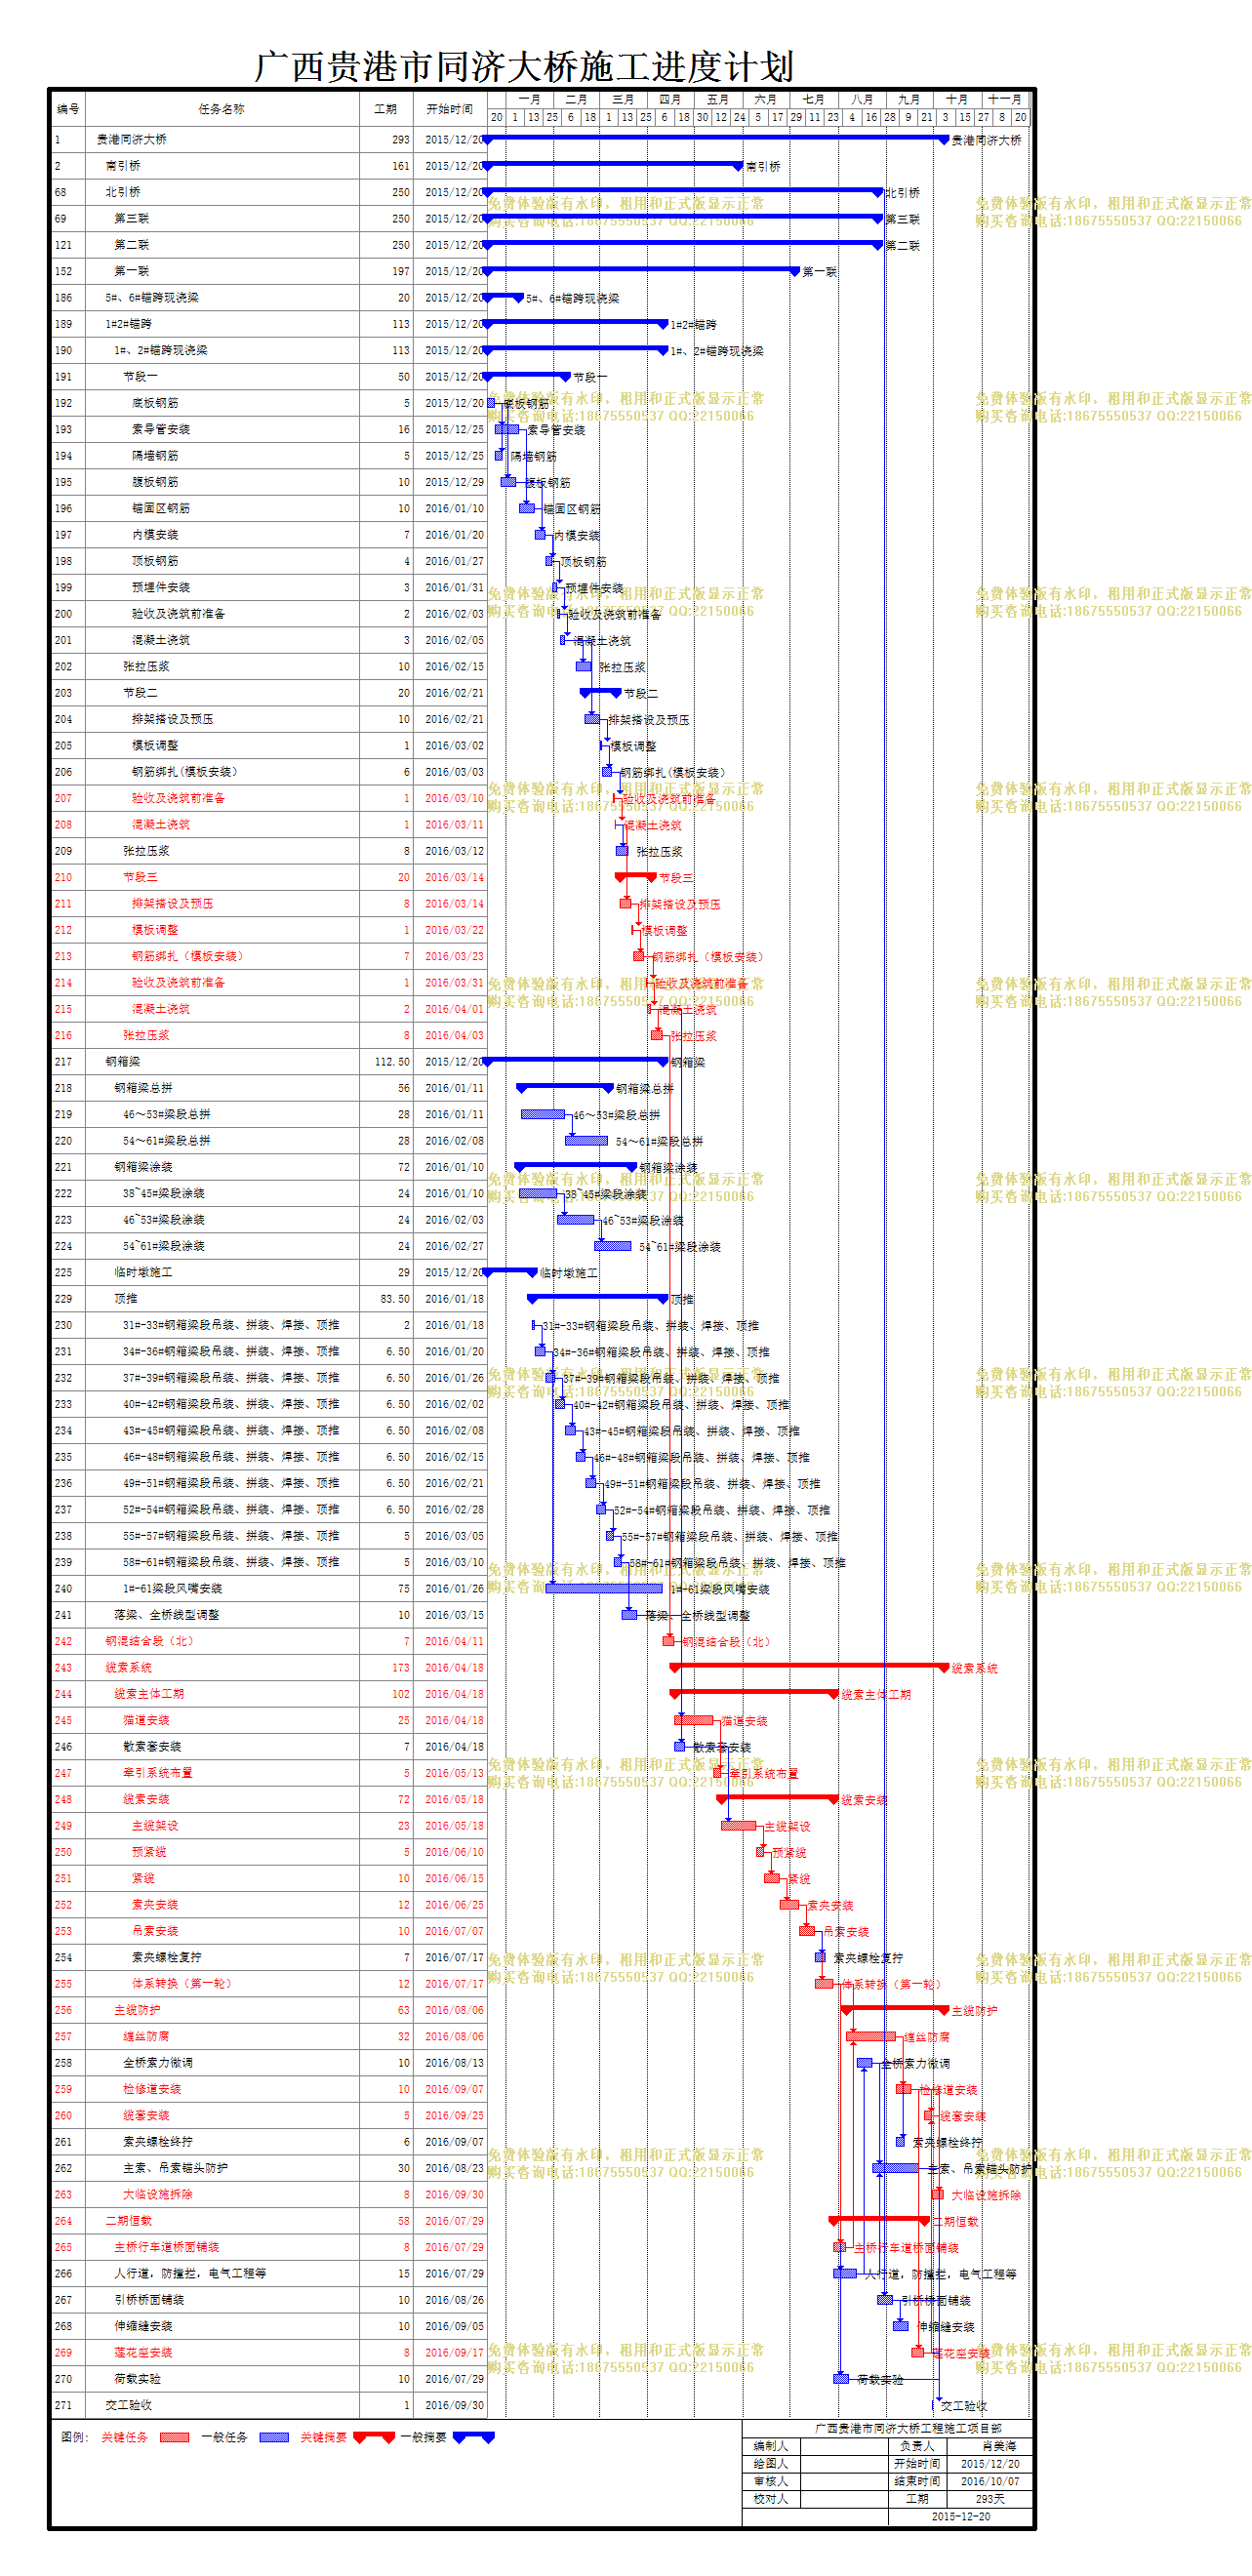Click the 肖美海 name in the title block

(x=999, y=2446)
